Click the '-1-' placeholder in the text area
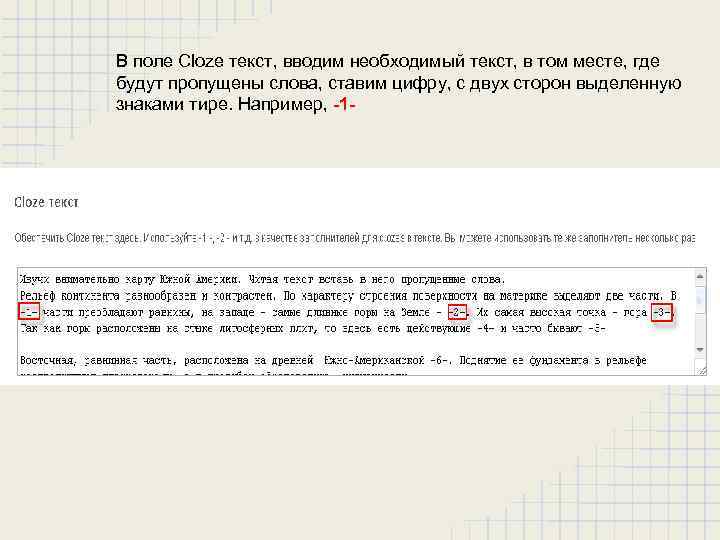Screen dimensions: 720x540 point(29,312)
